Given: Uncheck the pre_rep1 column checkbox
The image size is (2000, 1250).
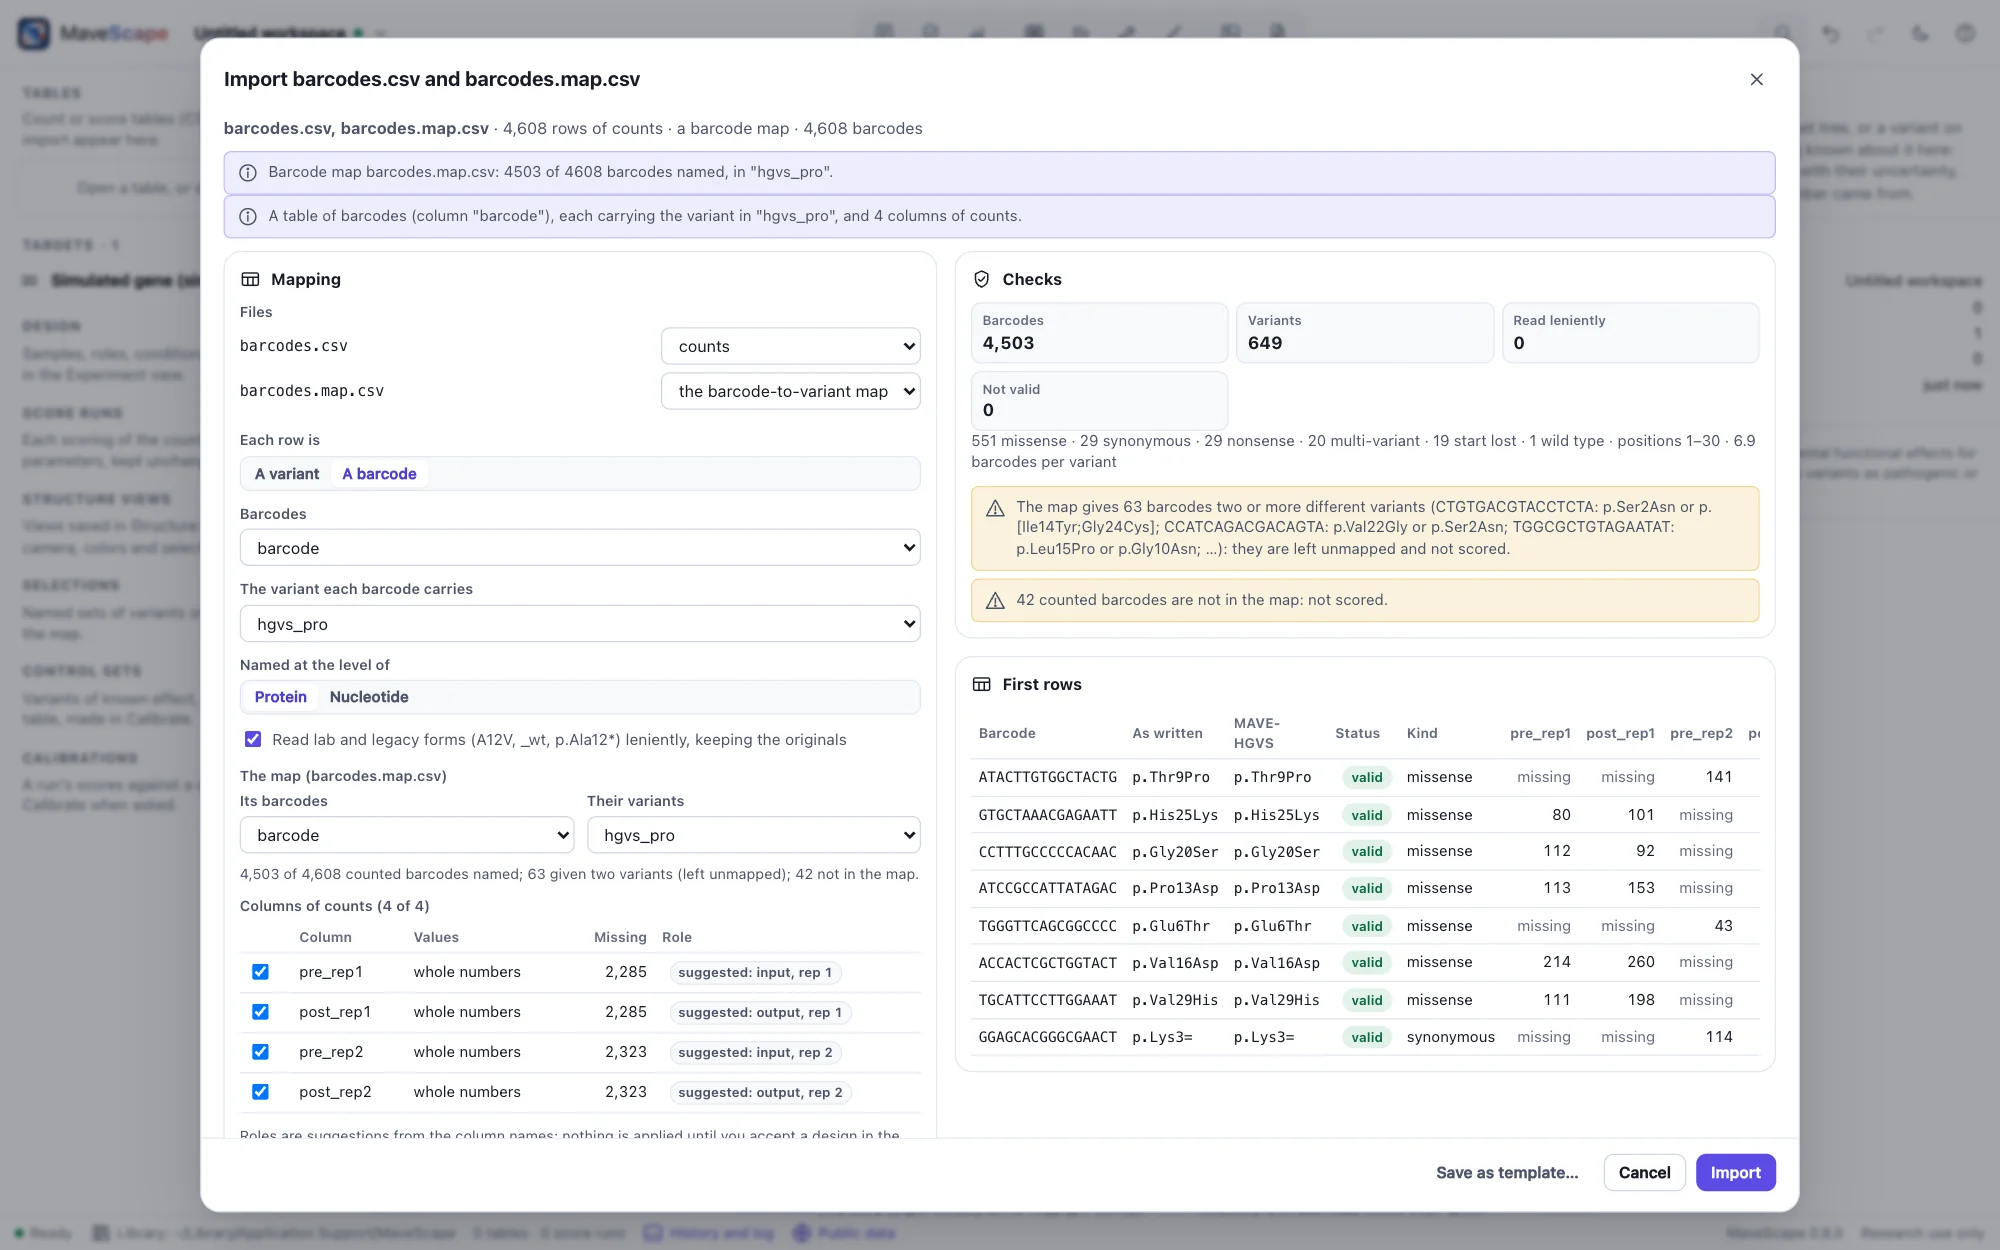Looking at the screenshot, I should click(x=260, y=972).
